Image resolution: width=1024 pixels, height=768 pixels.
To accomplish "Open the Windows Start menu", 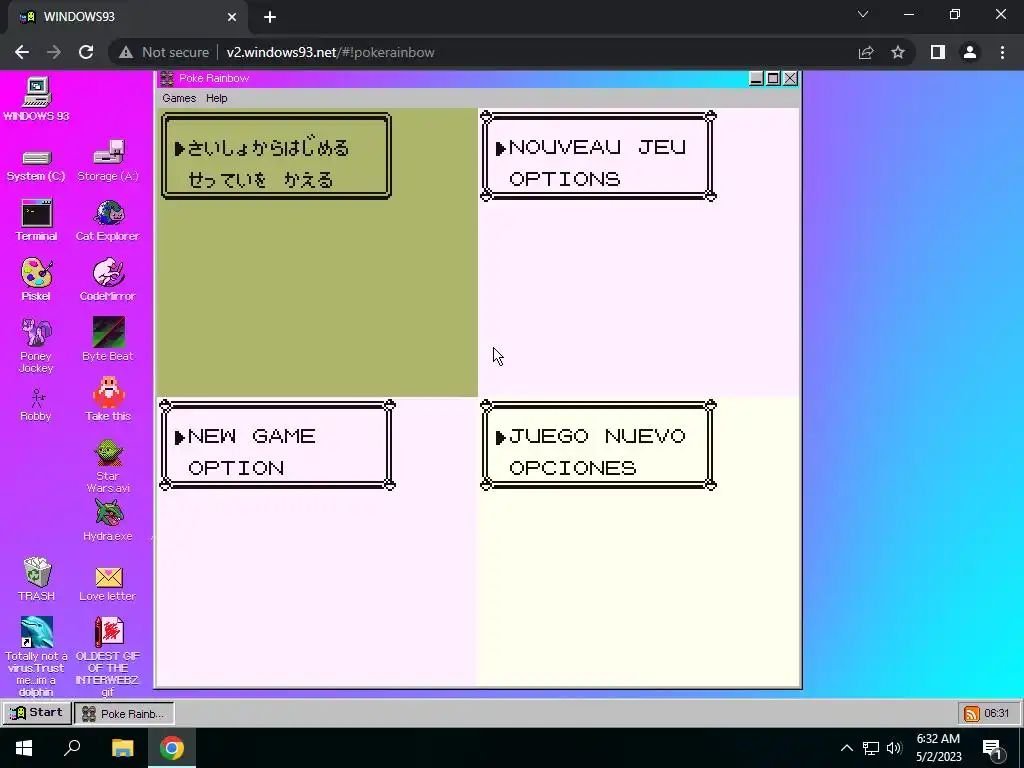I will [x=24, y=748].
